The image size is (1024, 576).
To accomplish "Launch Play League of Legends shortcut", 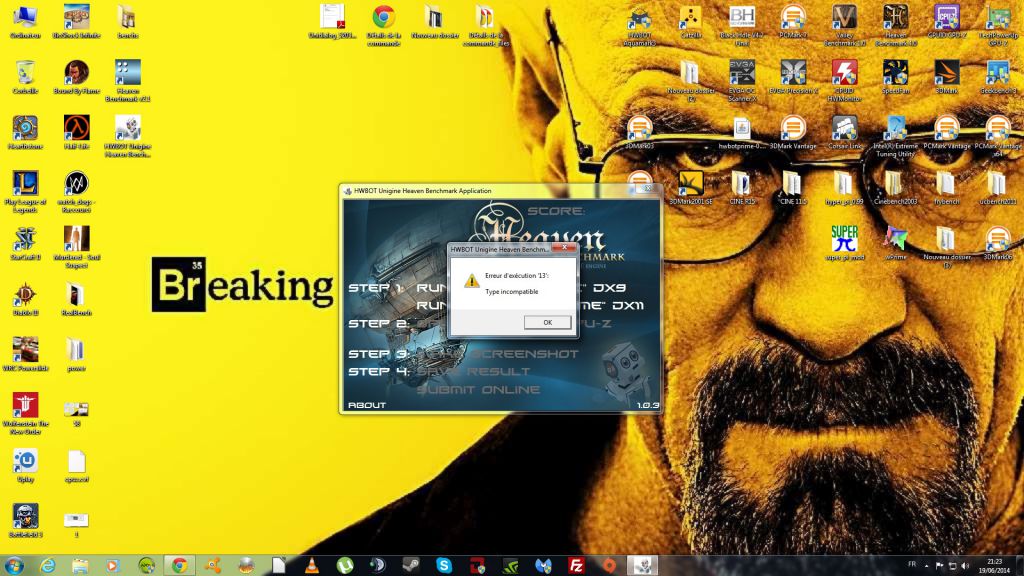I will [25, 192].
